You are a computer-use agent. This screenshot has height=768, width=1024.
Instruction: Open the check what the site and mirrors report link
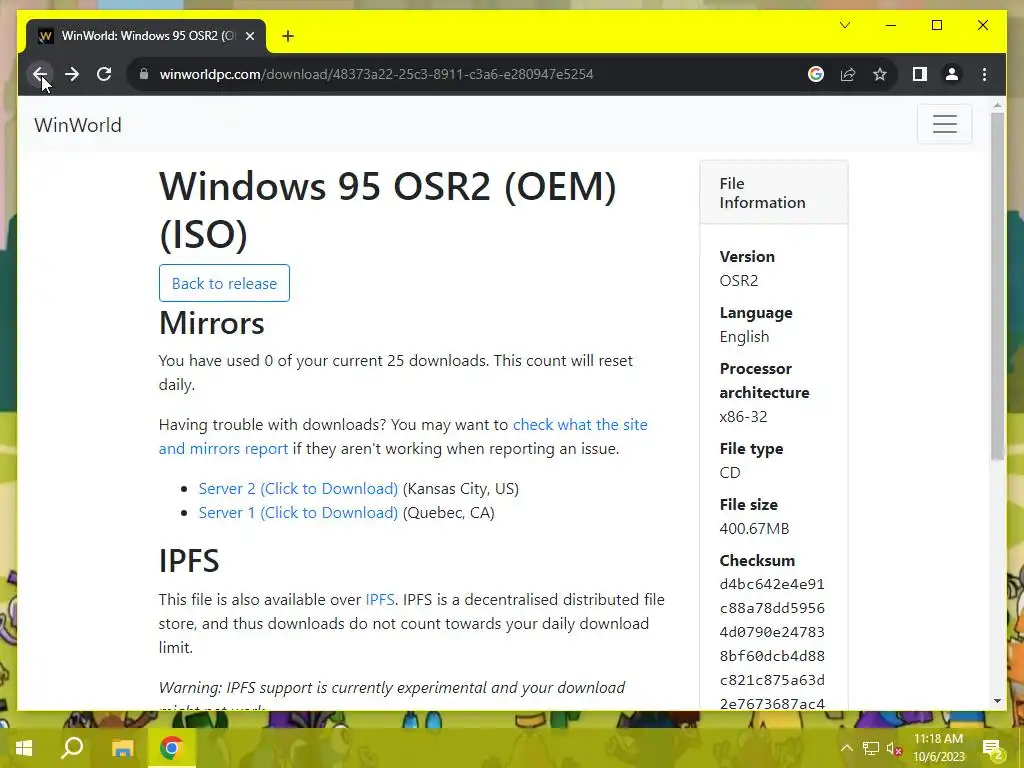point(403,436)
